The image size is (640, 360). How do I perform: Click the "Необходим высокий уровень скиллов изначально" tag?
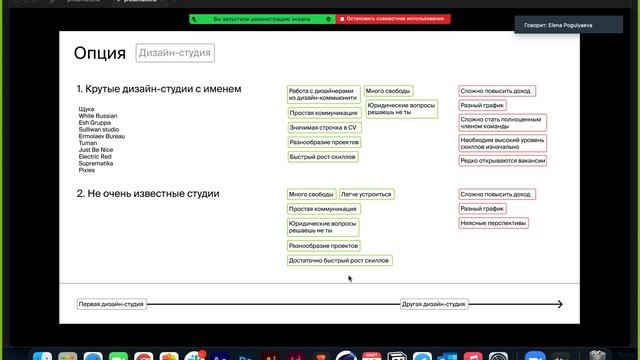(x=502, y=143)
